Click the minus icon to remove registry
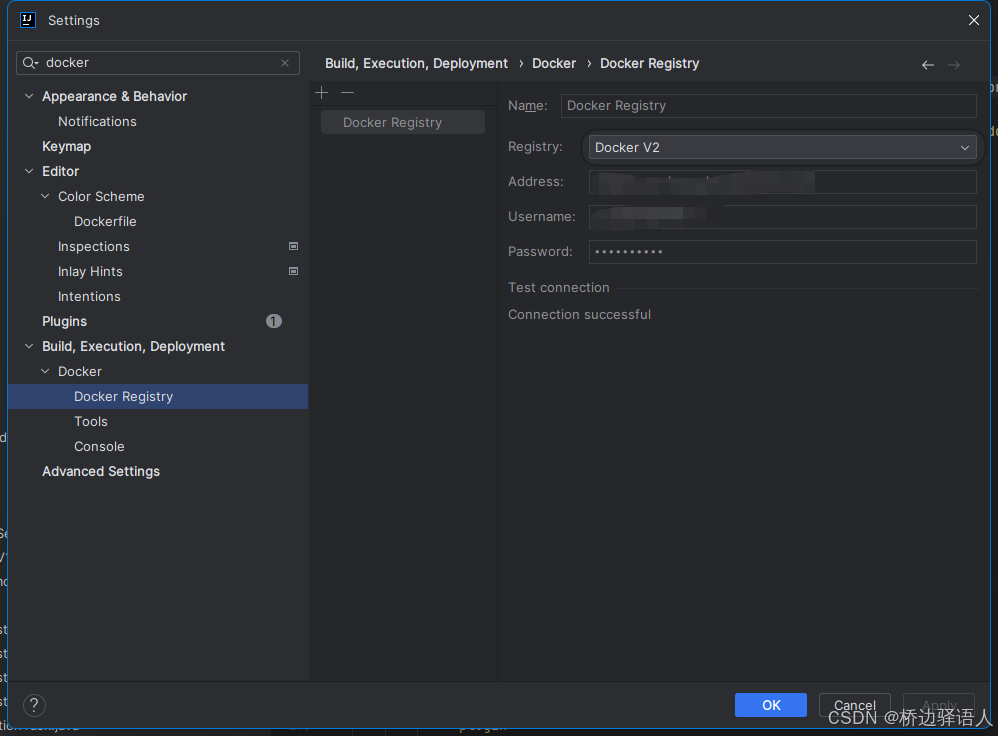The width and height of the screenshot is (998, 736). tap(347, 92)
